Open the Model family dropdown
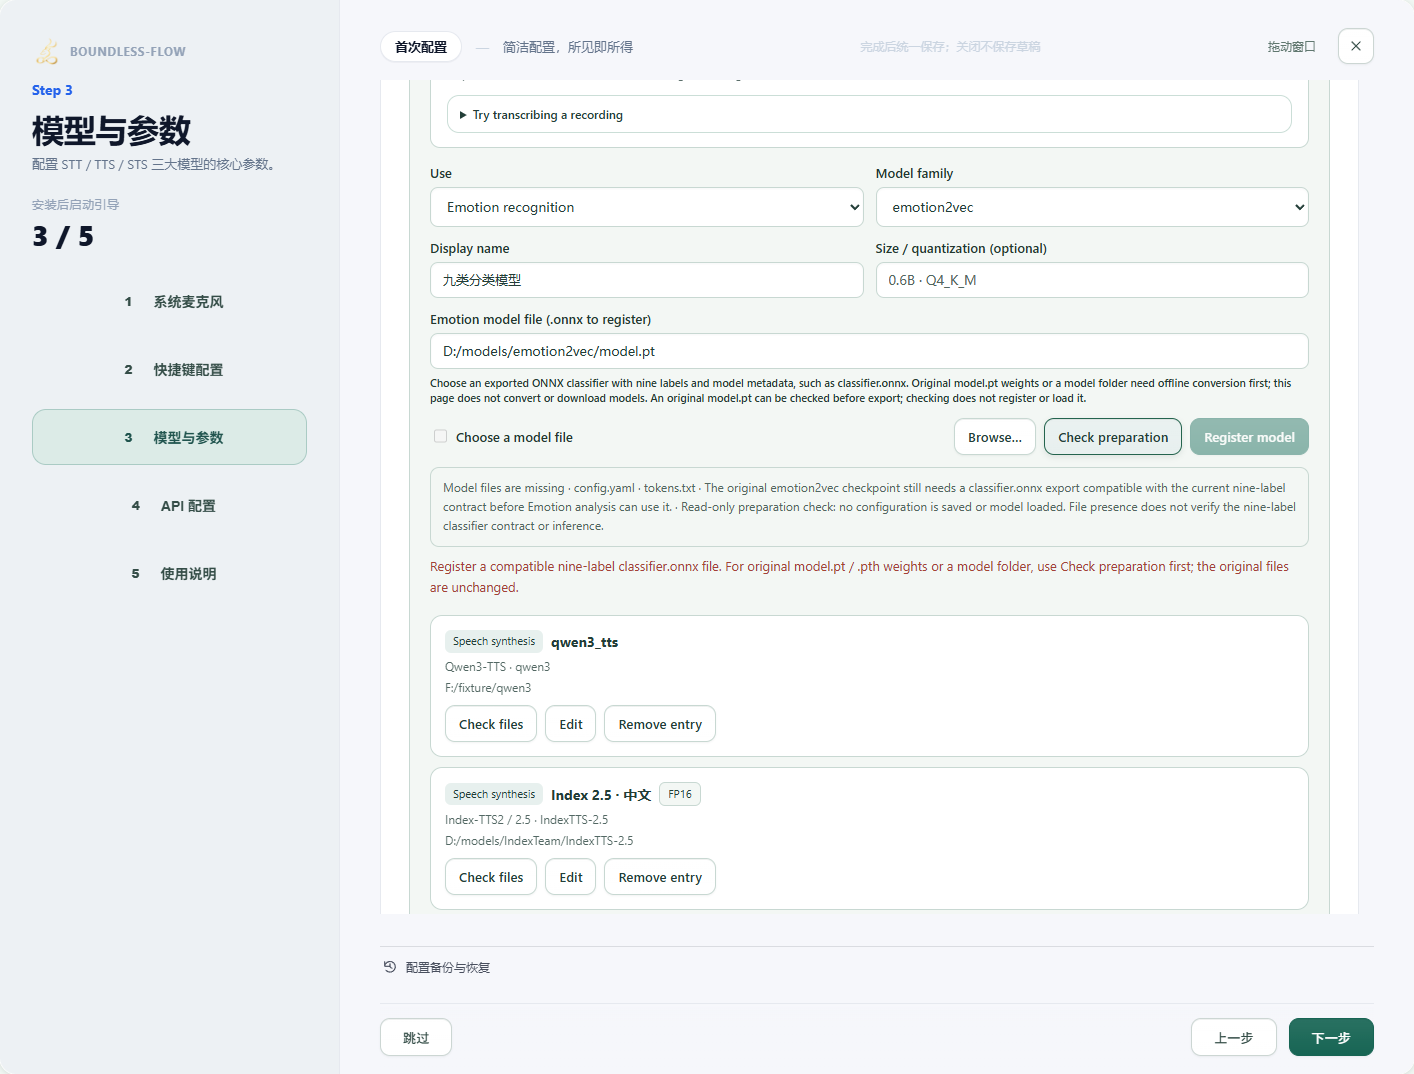The image size is (1414, 1074). coord(1092,207)
